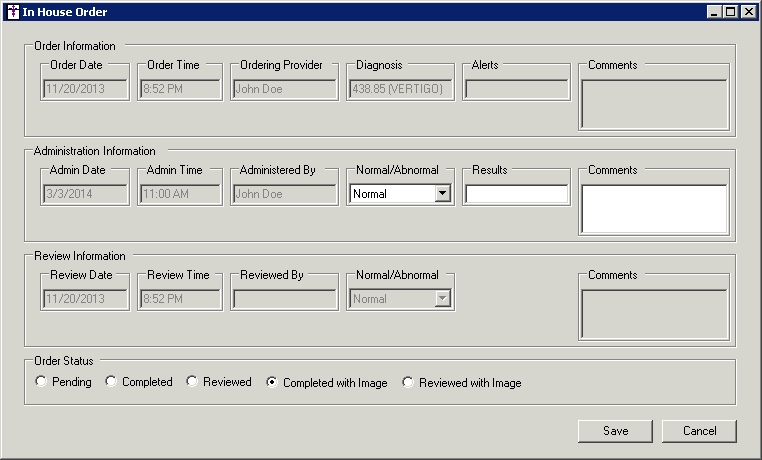Expand the Review Normal/Abnormal dropdown arrow

pyautogui.click(x=442, y=299)
